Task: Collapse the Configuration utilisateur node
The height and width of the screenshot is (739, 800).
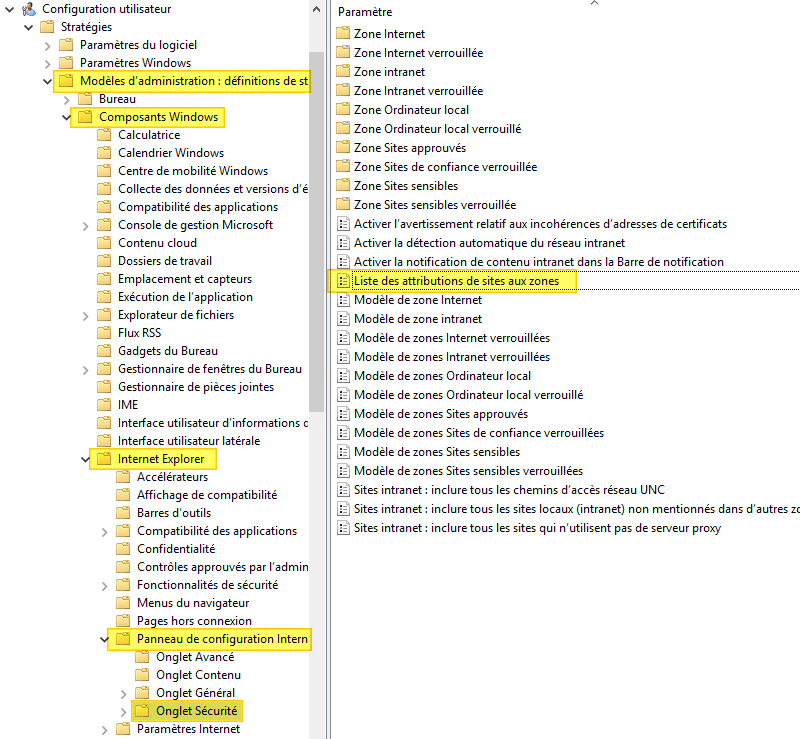Action: (9, 9)
